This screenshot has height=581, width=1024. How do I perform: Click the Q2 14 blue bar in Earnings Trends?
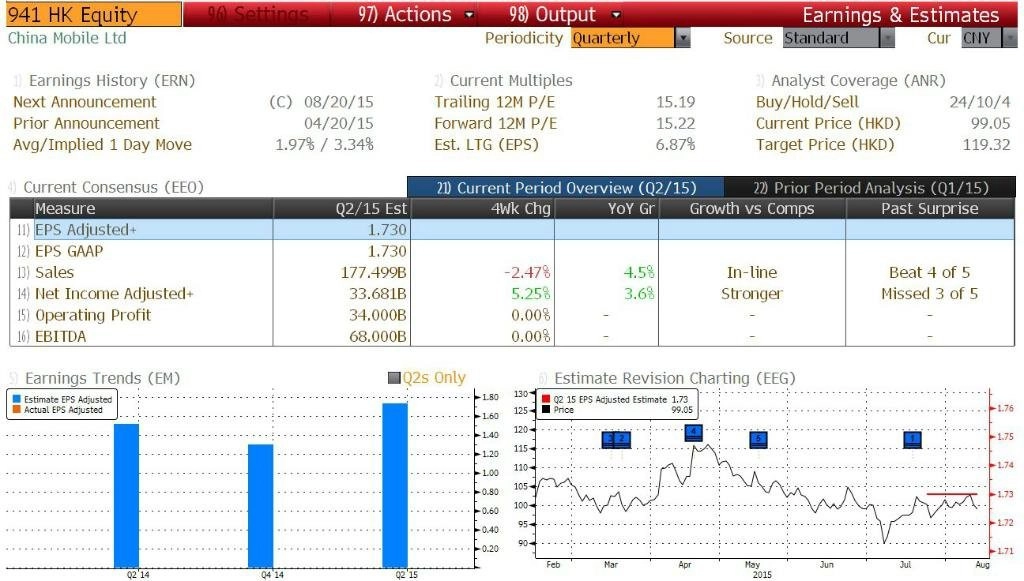127,496
